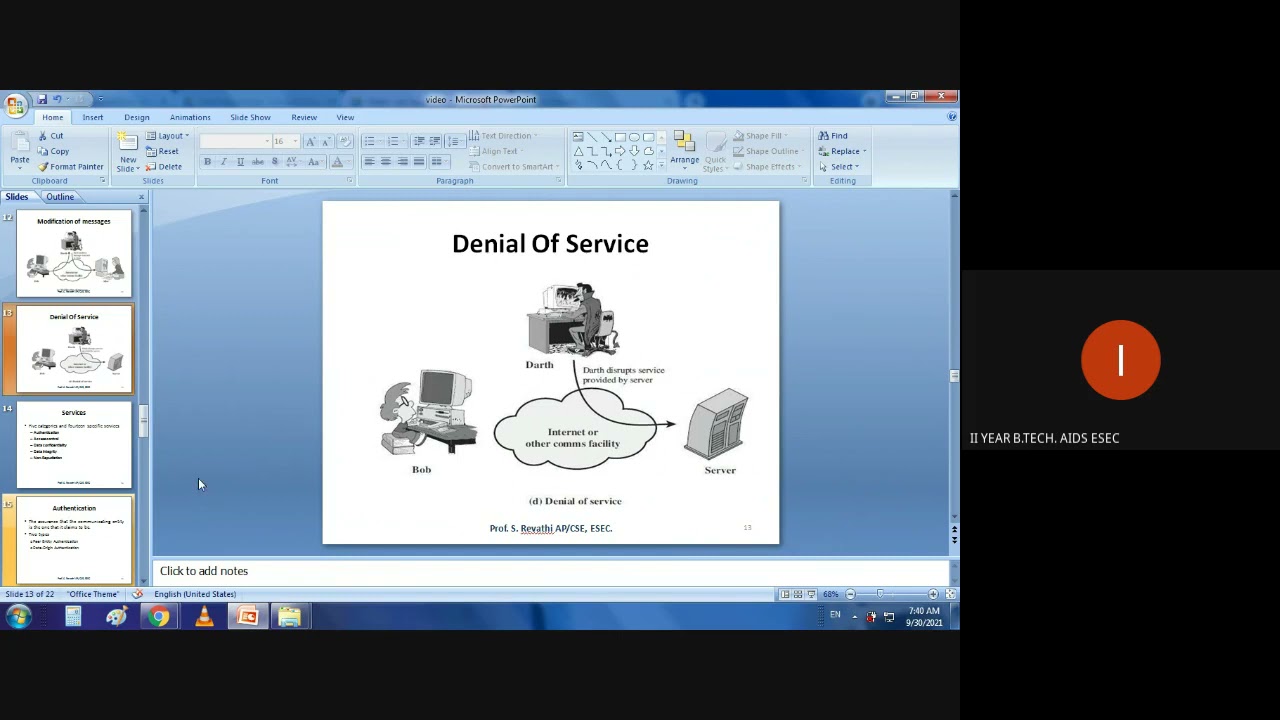Select the Services slide thumbnail

[x=74, y=445]
